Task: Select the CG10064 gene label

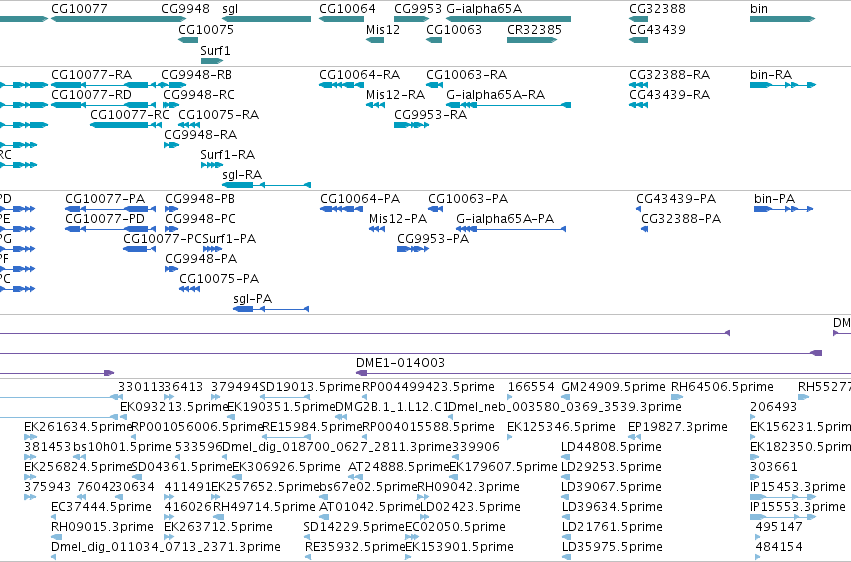Action: pos(347,9)
